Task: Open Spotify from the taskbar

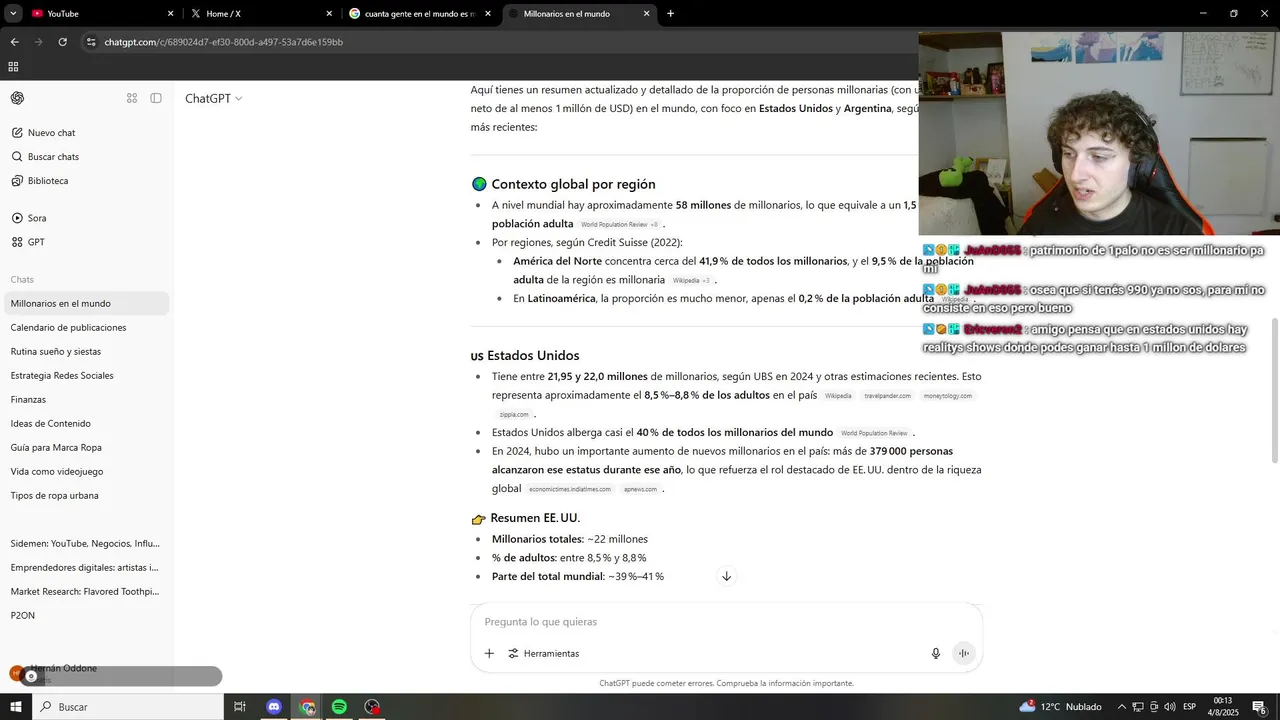Action: coord(339,707)
